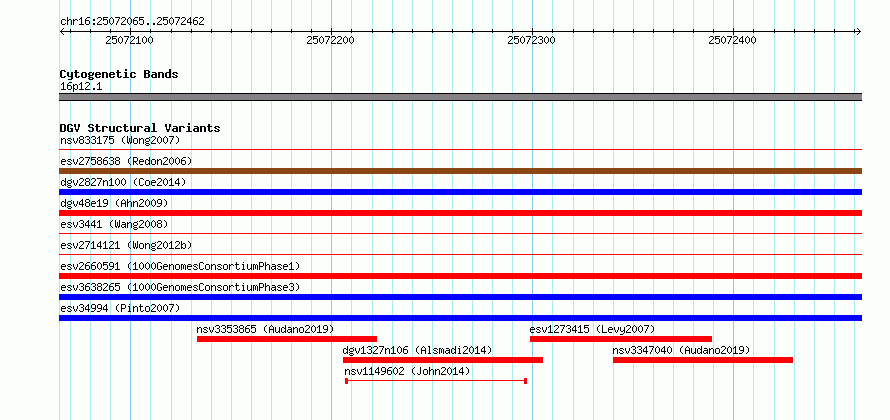Image resolution: width=890 pixels, height=420 pixels.
Task: Click the dgv48e19 (Ahn2009) label
Action: click(x=114, y=203)
